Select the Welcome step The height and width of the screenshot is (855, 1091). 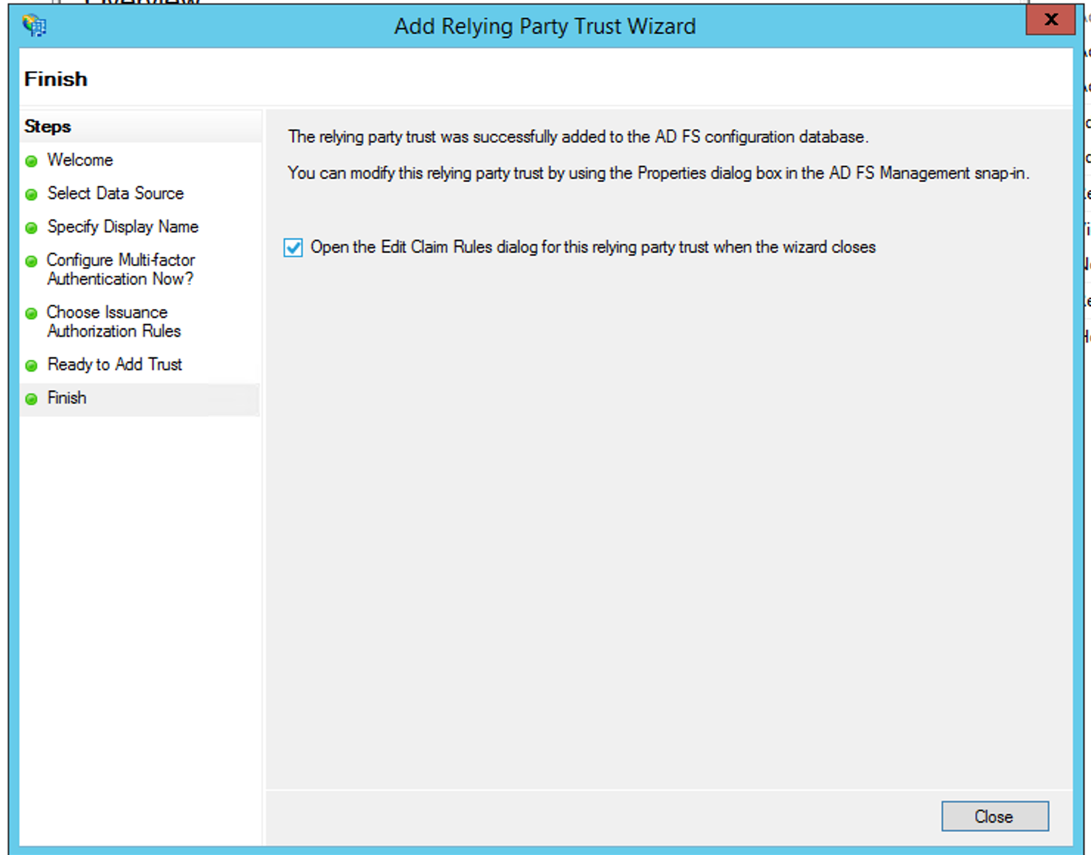point(80,160)
